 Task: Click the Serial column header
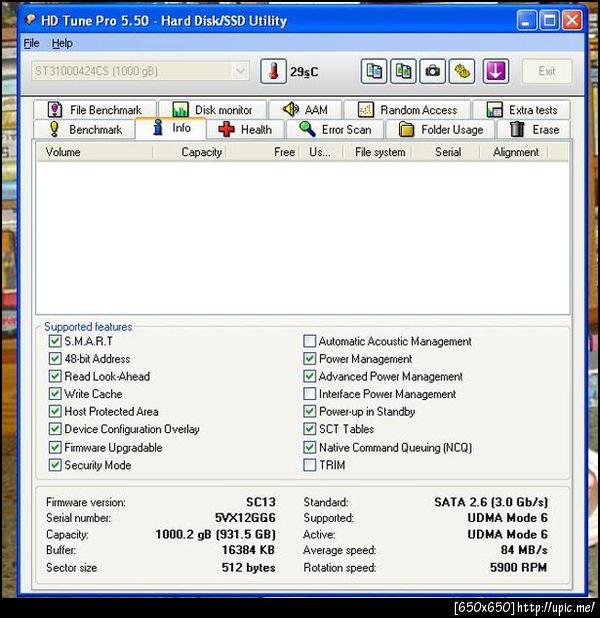click(x=446, y=152)
